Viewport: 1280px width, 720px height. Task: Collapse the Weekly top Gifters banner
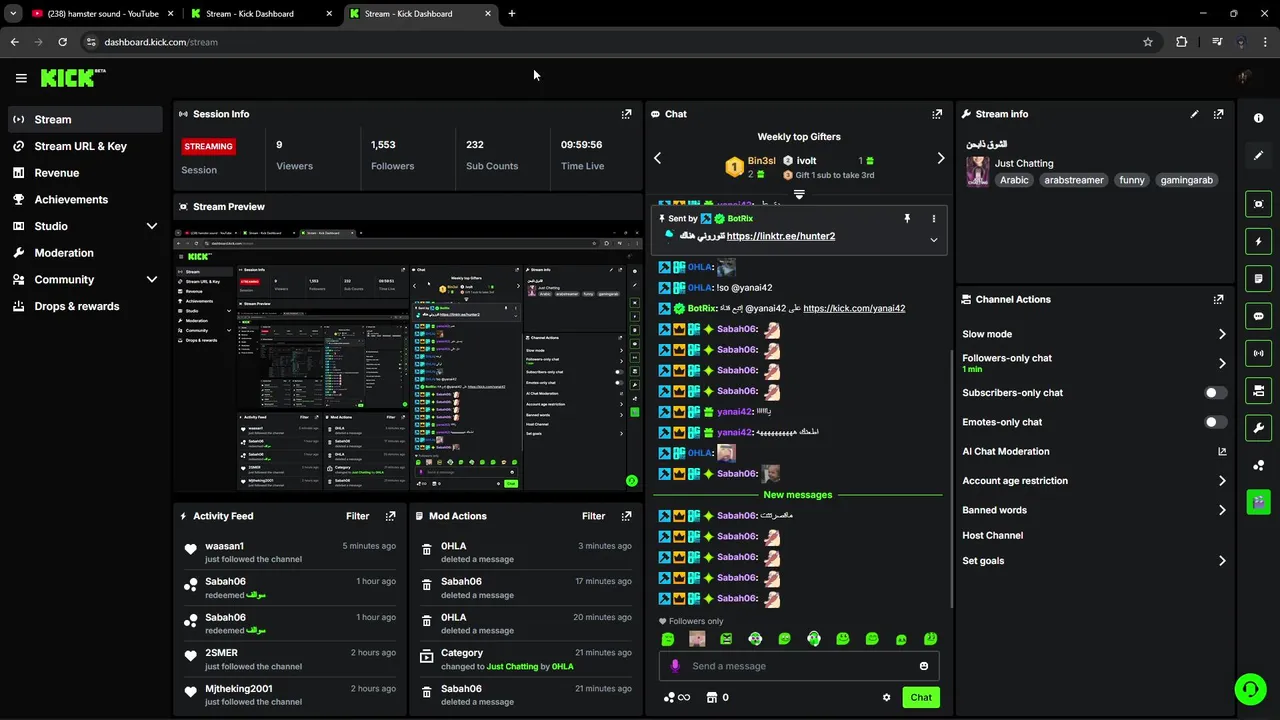tap(799, 194)
